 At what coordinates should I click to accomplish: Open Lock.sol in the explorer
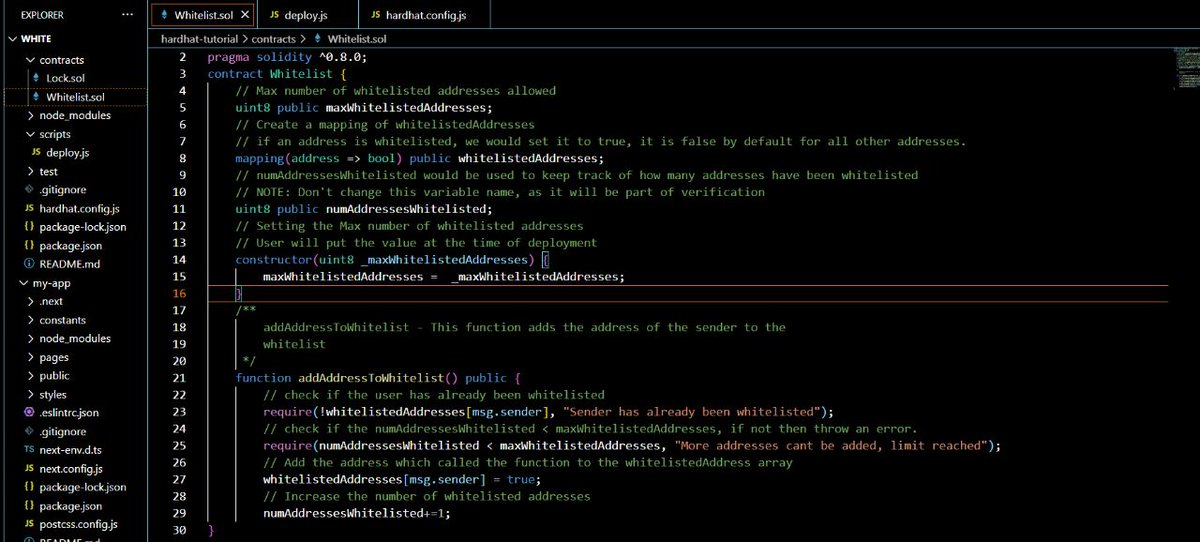click(x=65, y=78)
